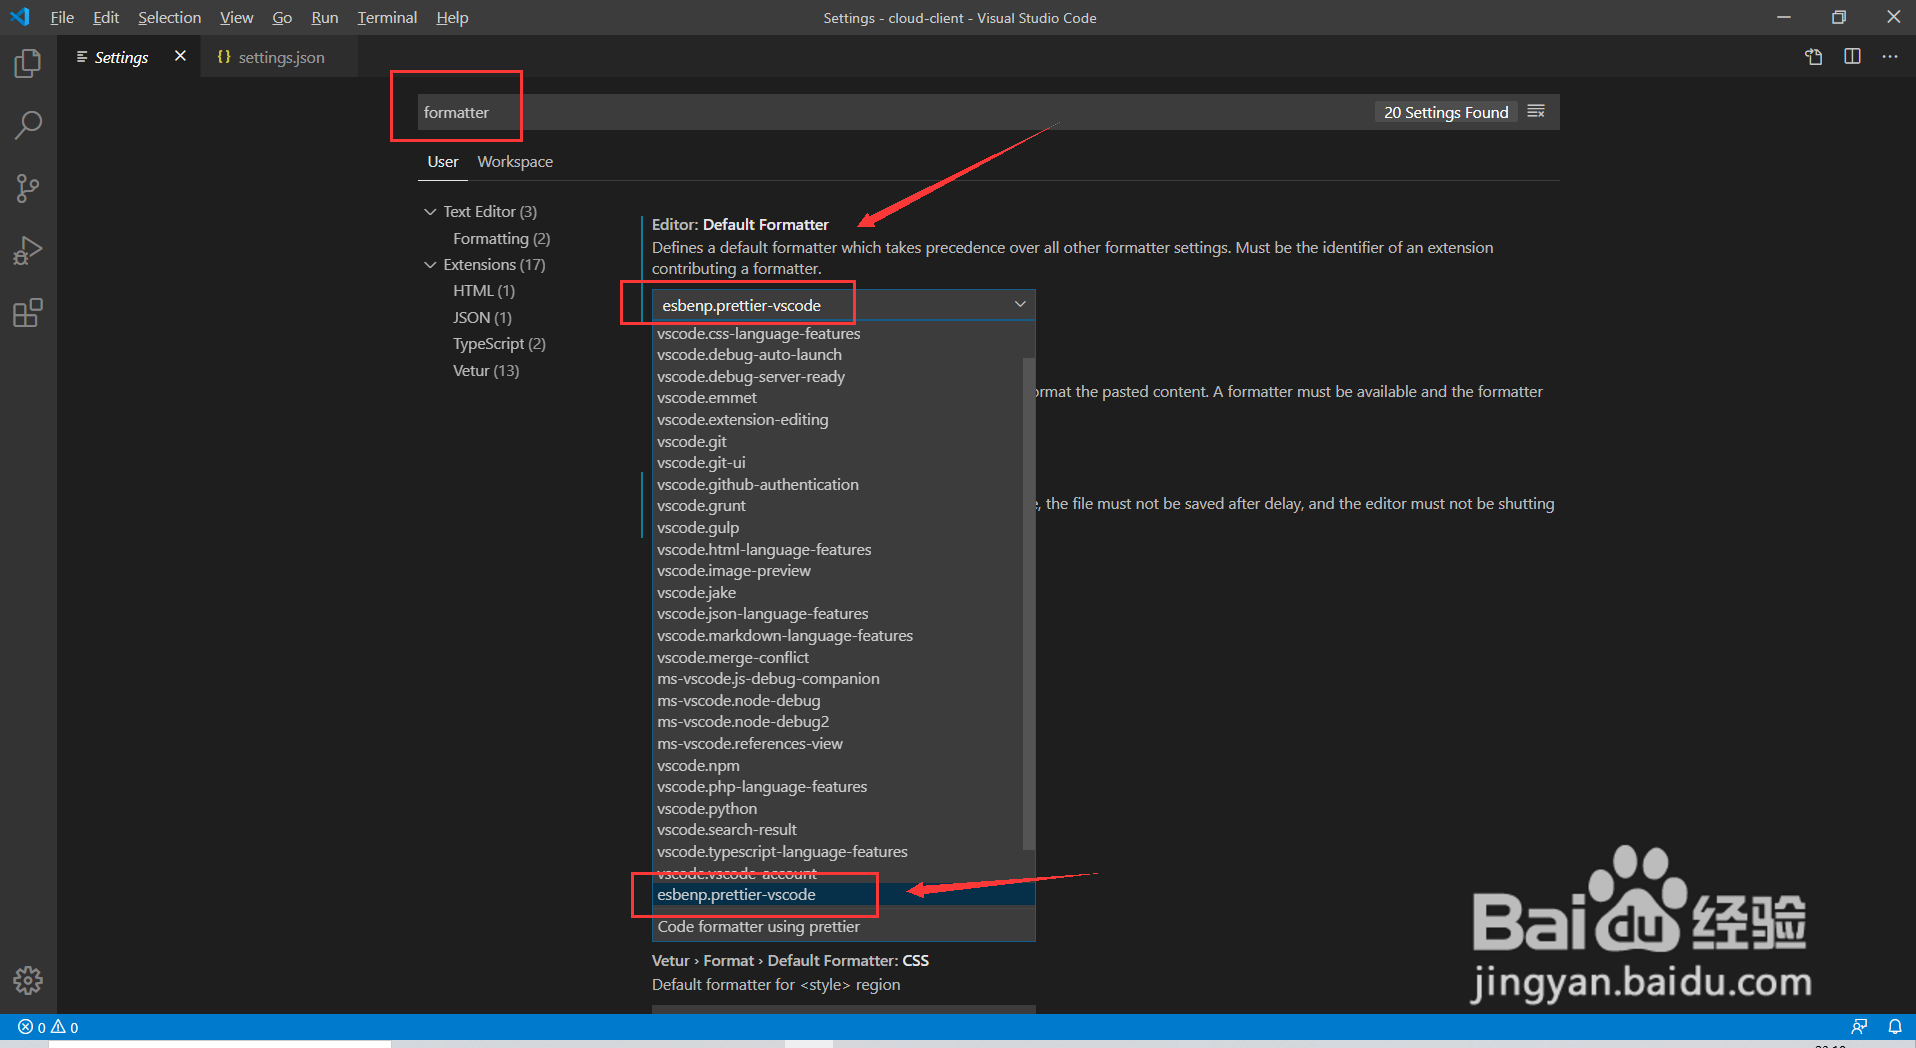Open the View menu
Screen dimensions: 1916x1048
click(236, 17)
